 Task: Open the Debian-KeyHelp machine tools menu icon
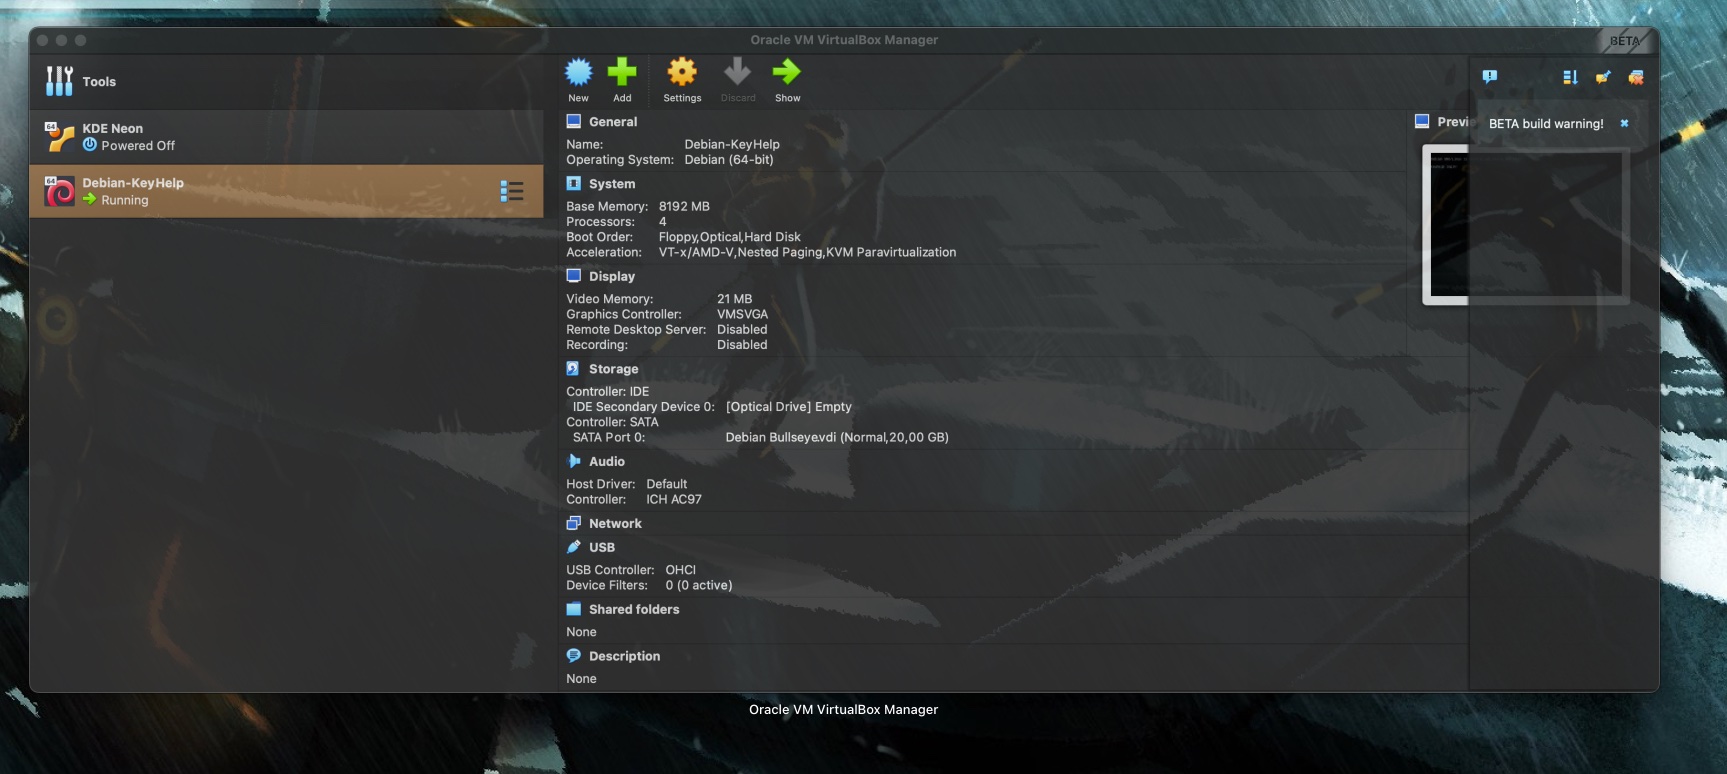pos(512,191)
